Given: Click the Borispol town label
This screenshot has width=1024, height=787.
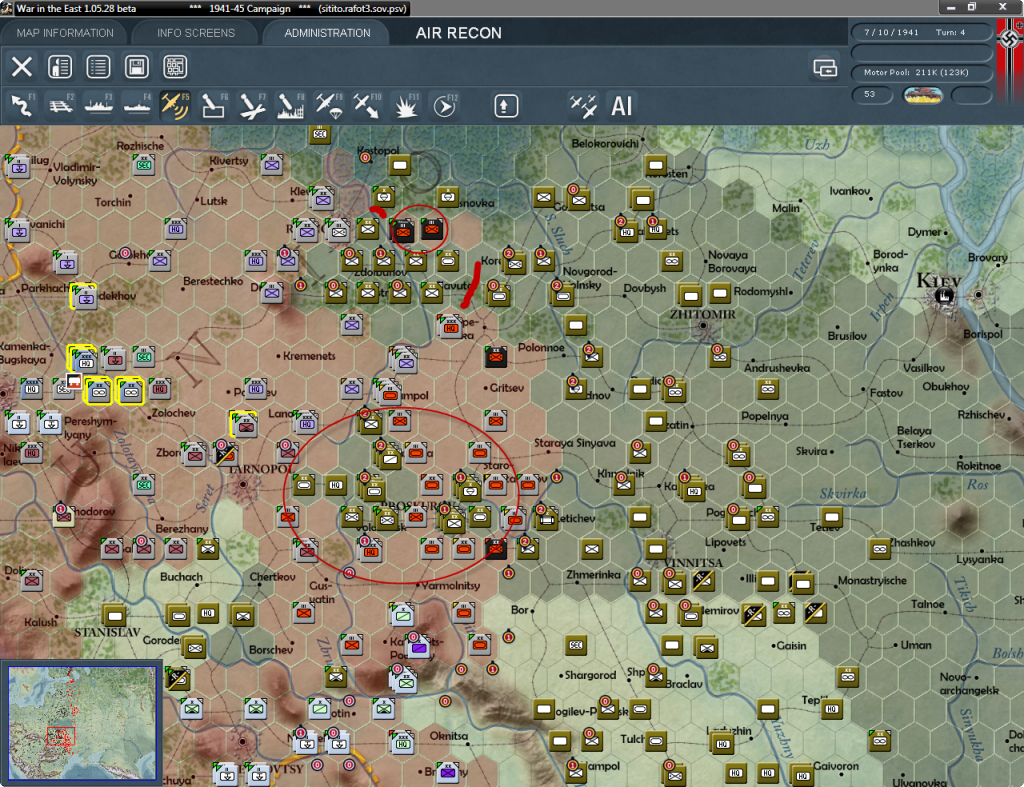Looking at the screenshot, I should click(x=983, y=334).
